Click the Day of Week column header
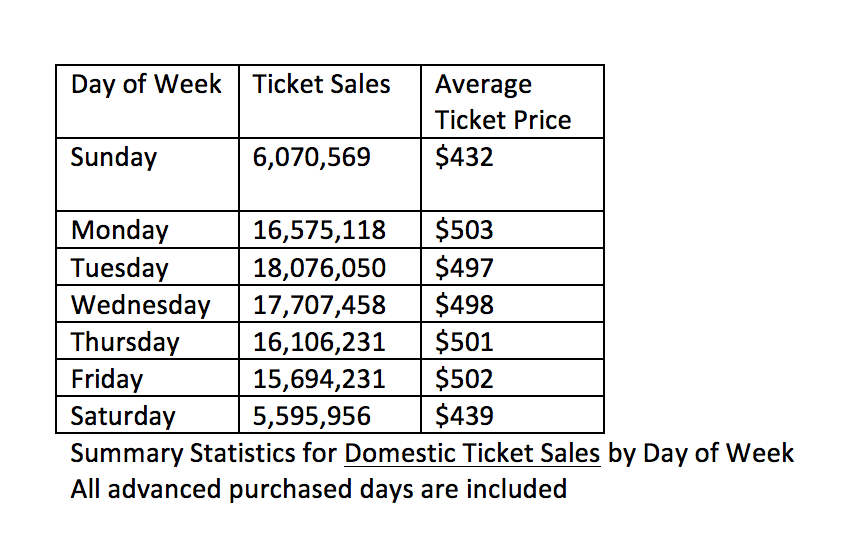864x560 pixels. click(146, 85)
